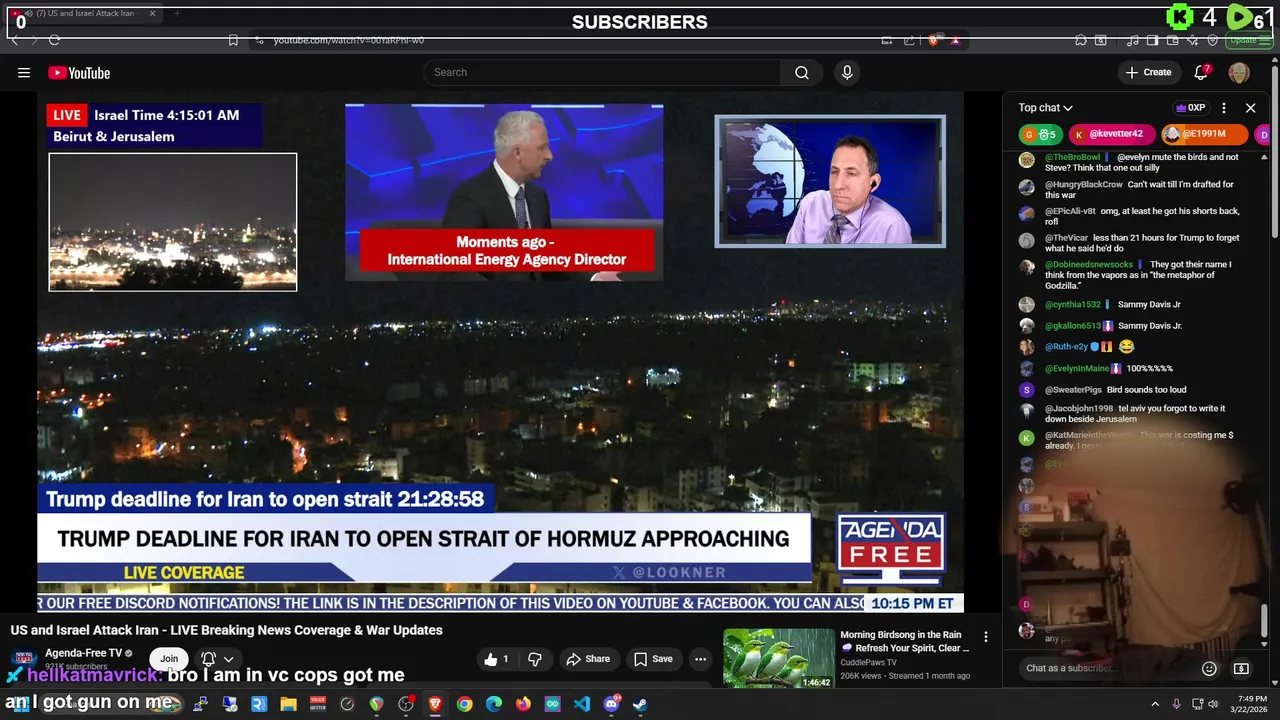This screenshot has height=720, width=1280.
Task: Expand the subscription notification bell dropdown
Action: tap(218, 659)
